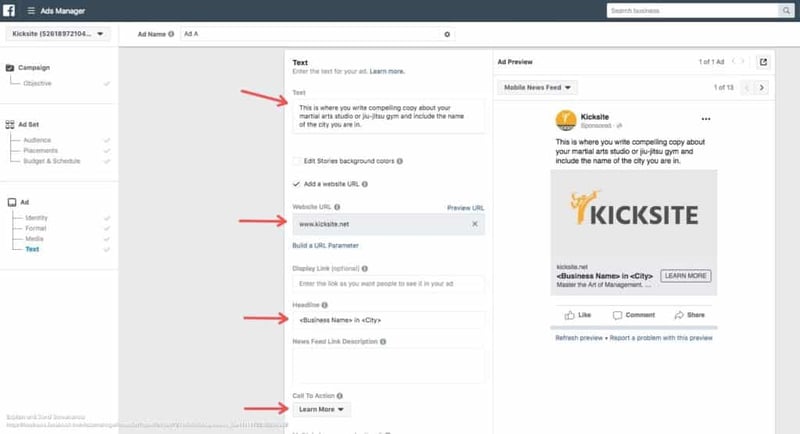Click the Ad Set section heading
The height and width of the screenshot is (434, 800).
point(29,124)
